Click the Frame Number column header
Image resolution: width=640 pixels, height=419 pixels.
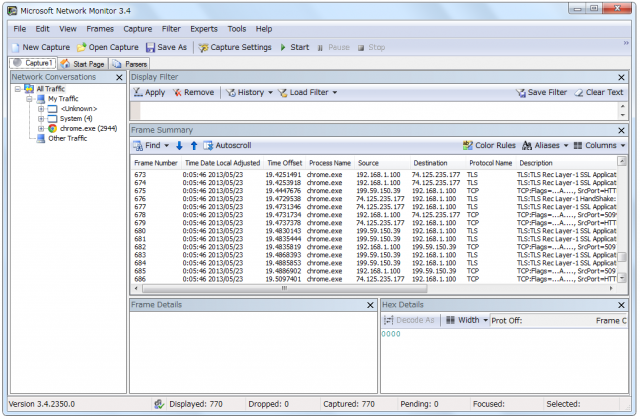click(156, 163)
